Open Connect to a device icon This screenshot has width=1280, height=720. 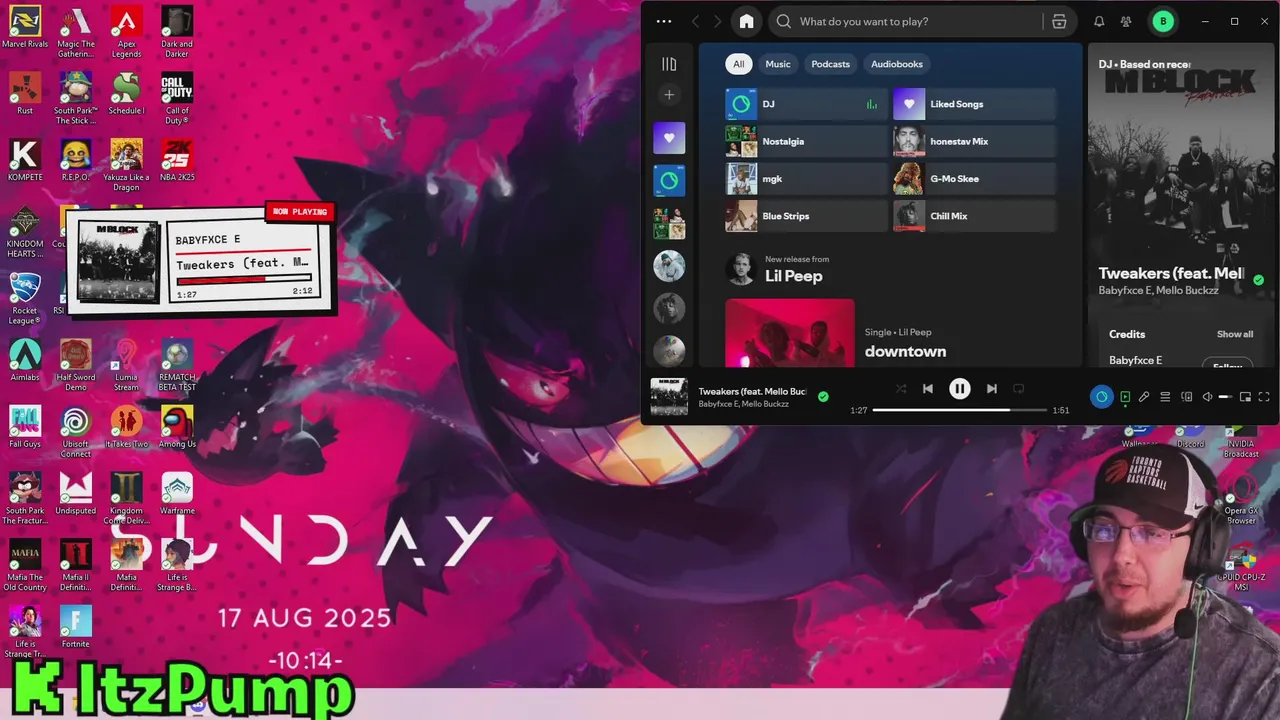coord(1186,397)
